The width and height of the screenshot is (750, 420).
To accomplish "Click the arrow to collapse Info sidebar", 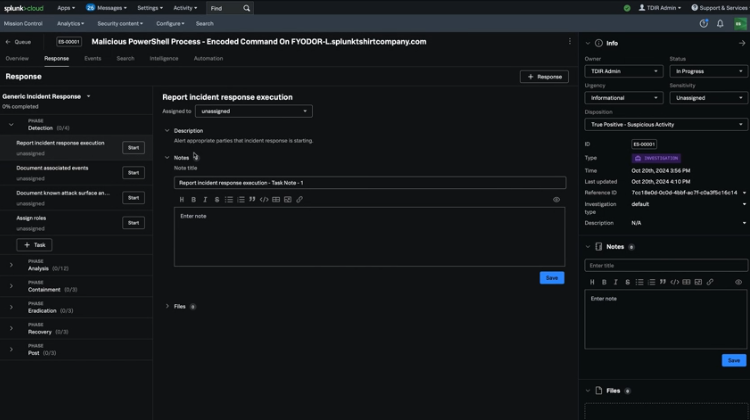I will tap(742, 43).
